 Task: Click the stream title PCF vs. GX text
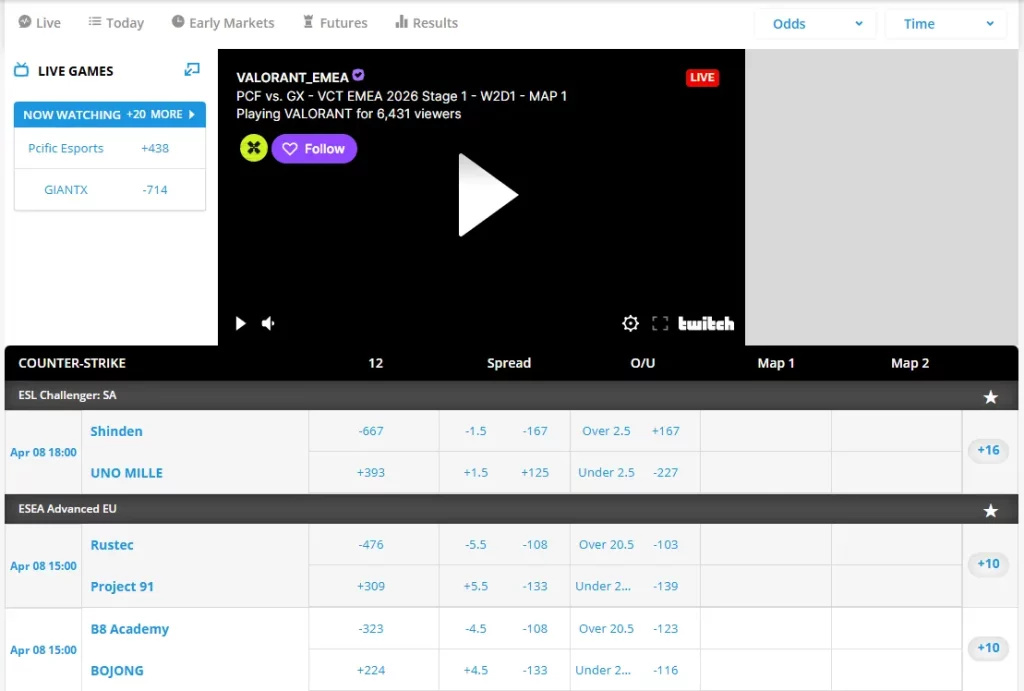[x=401, y=96]
